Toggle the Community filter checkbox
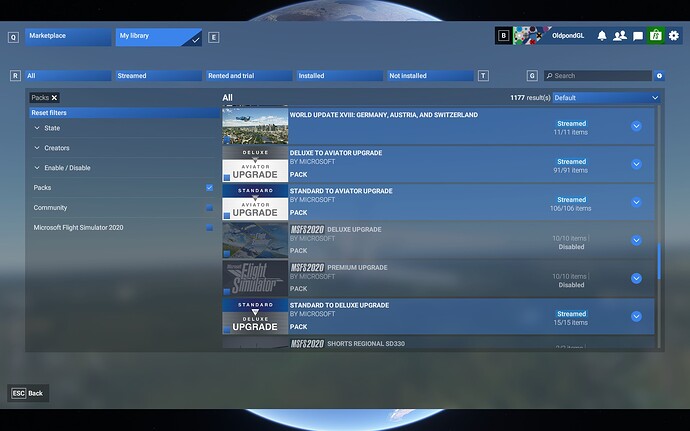Image resolution: width=690 pixels, height=431 pixels. pos(209,208)
